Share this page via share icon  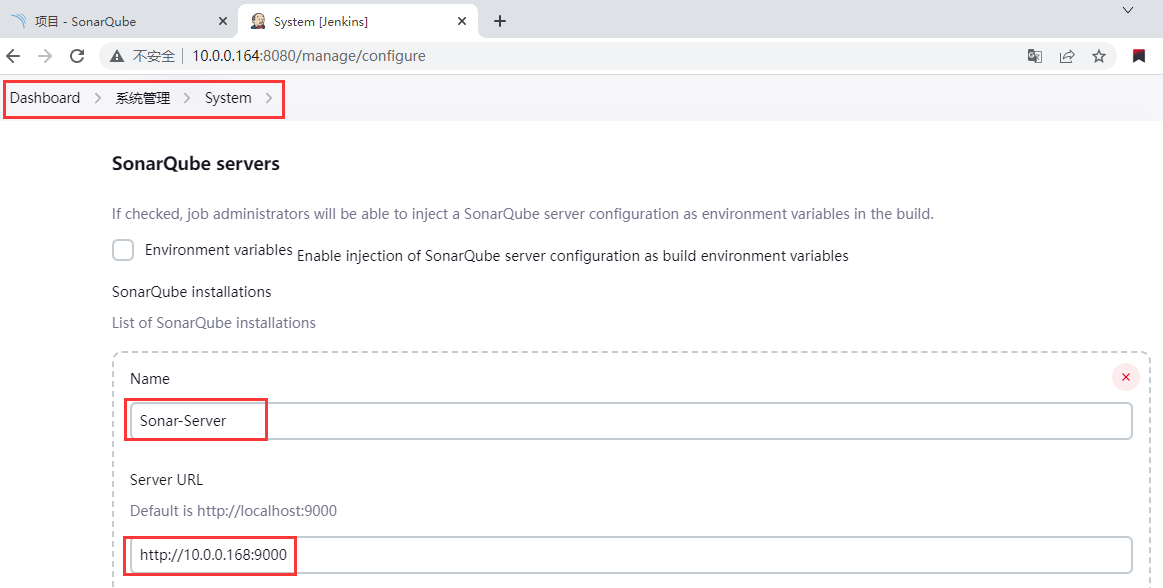coord(1067,56)
